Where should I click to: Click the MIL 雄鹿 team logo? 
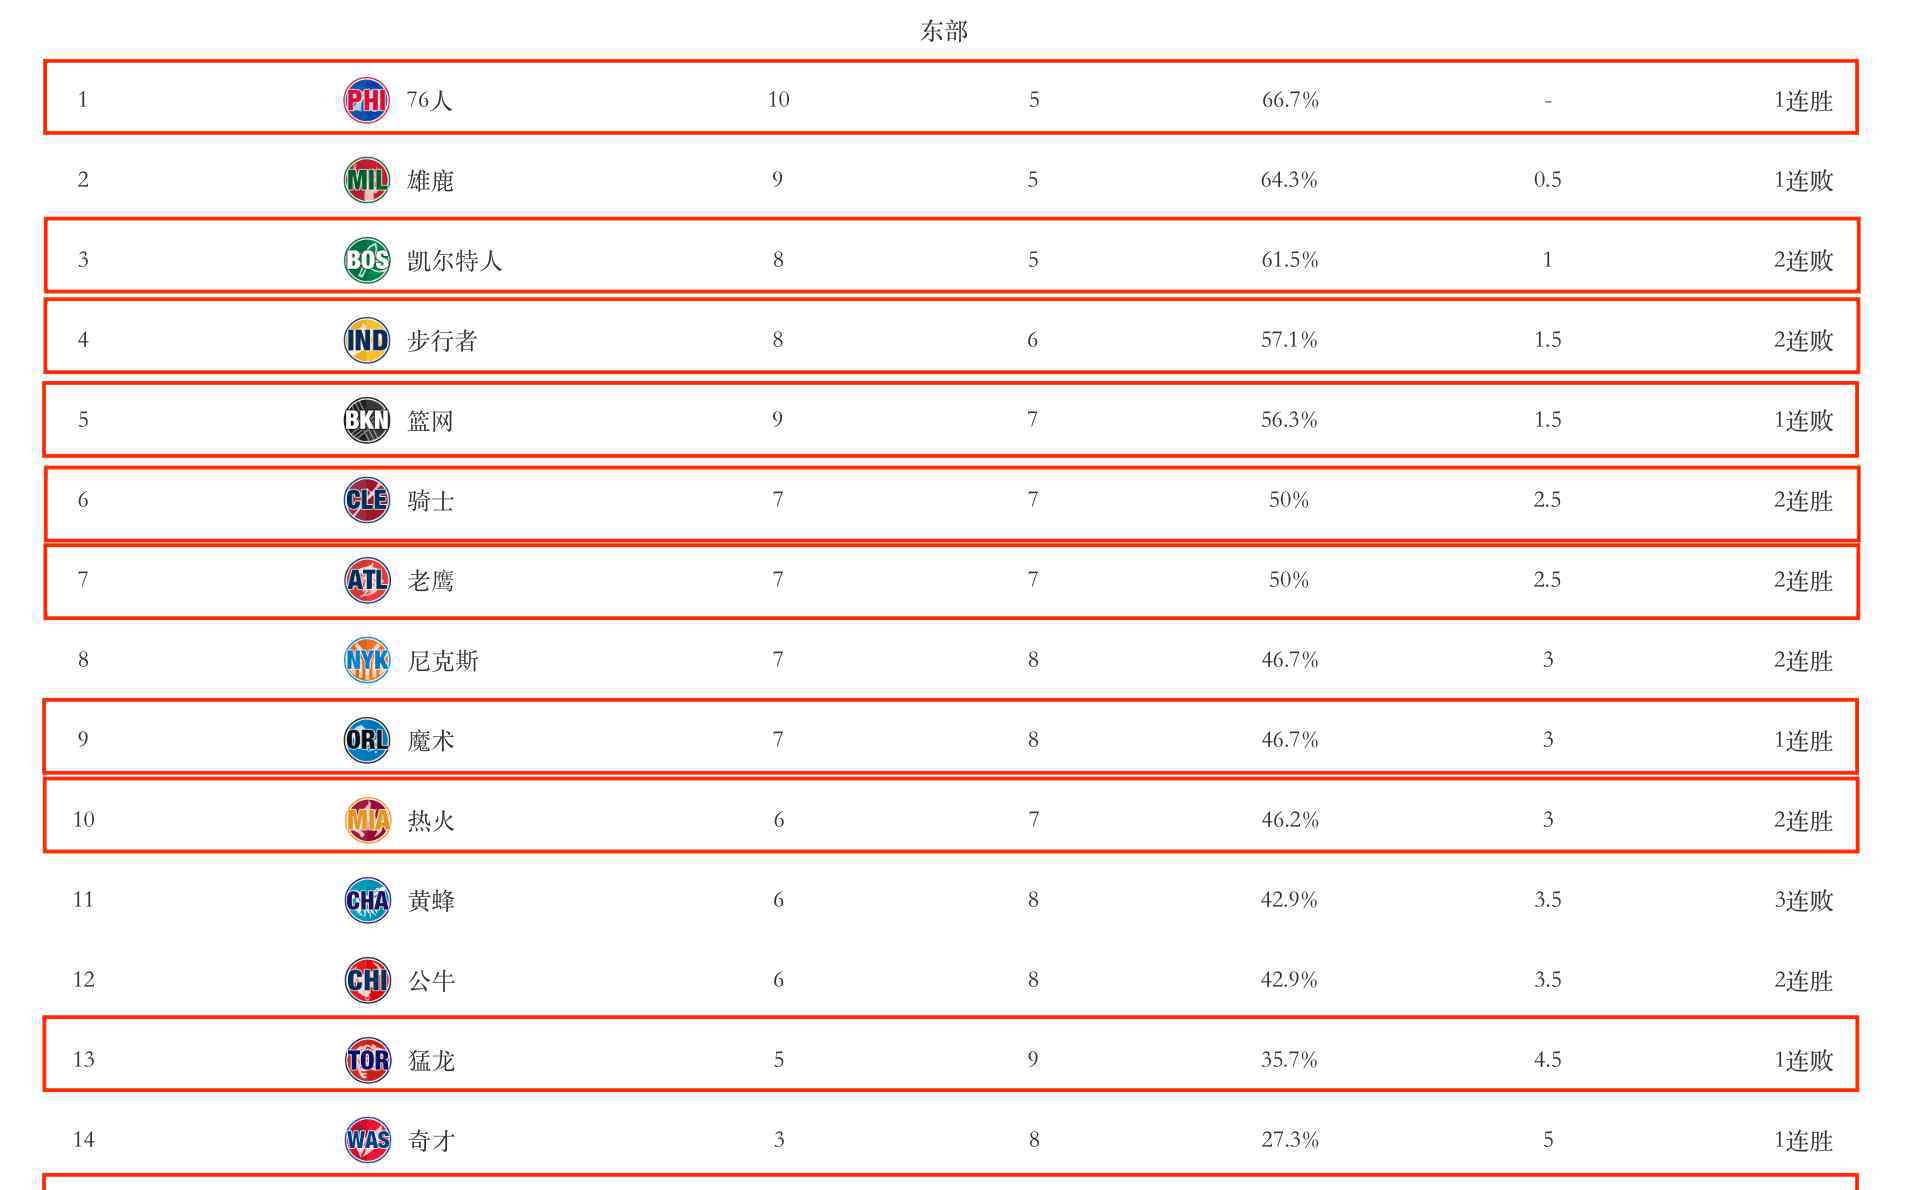point(366,180)
